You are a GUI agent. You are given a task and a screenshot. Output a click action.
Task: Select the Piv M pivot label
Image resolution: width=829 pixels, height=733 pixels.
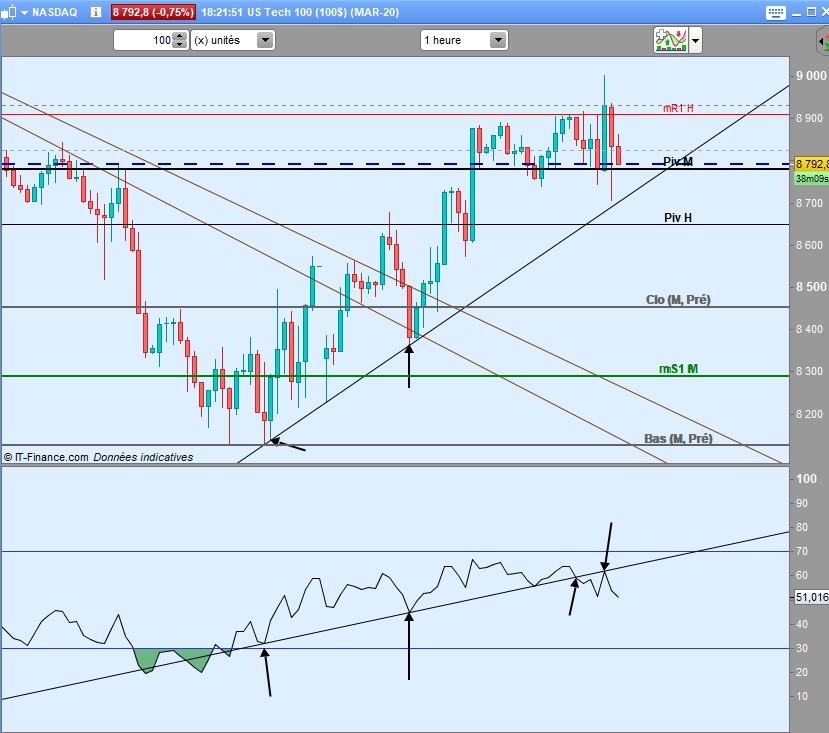pyautogui.click(x=678, y=162)
